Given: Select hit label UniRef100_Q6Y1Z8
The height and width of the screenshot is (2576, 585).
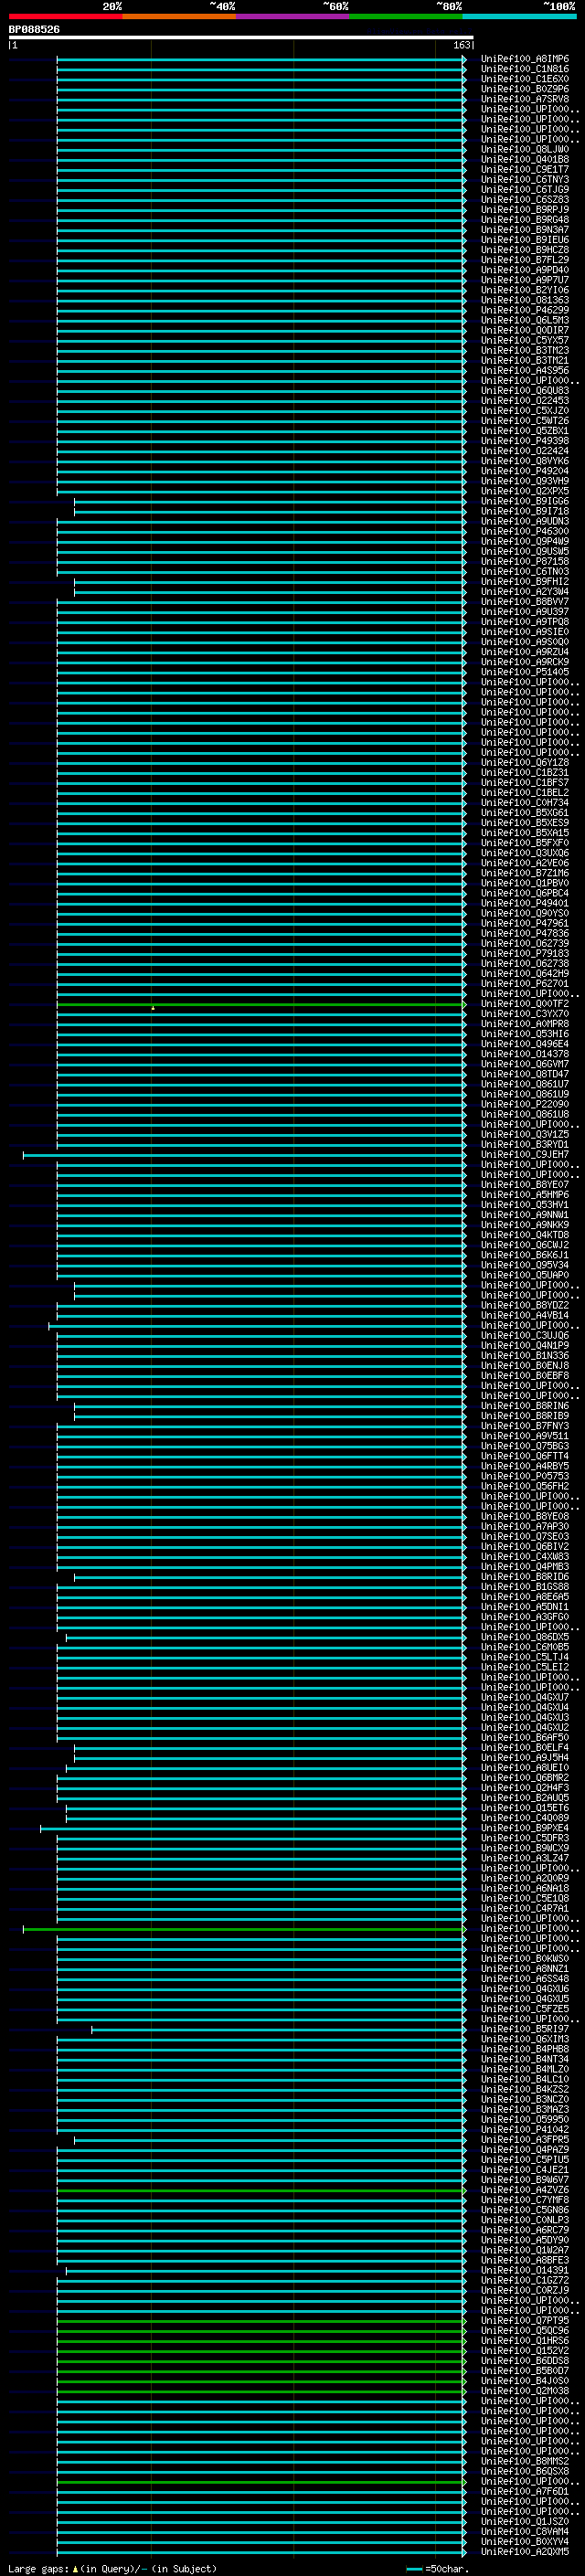Looking at the screenshot, I should (525, 762).
